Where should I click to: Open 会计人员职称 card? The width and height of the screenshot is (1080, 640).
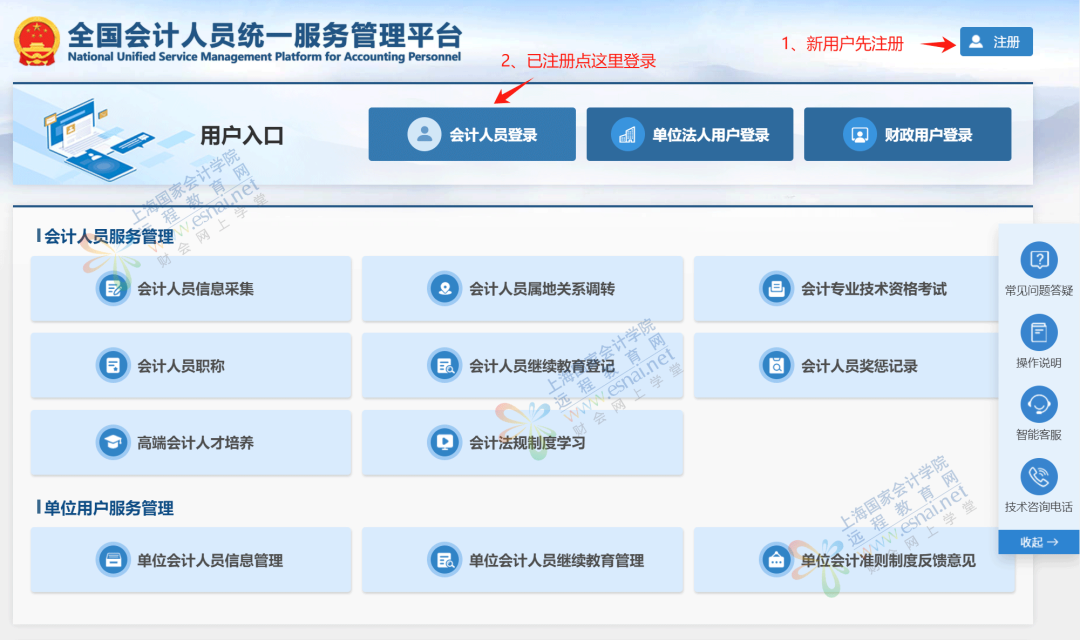(x=191, y=366)
